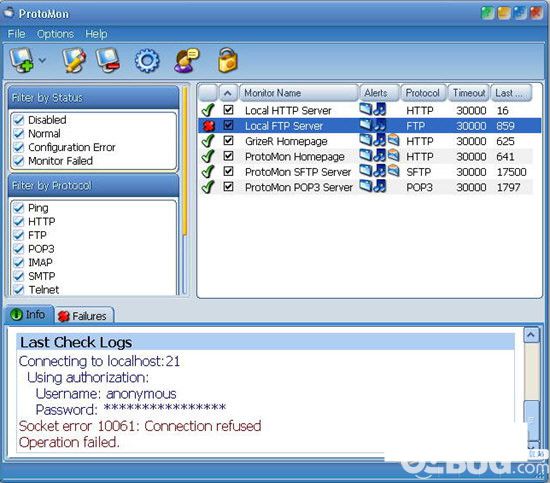The height and width of the screenshot is (483, 550).
Task: Click the Add Monitor toolbar icon
Action: pyautogui.click(x=22, y=60)
